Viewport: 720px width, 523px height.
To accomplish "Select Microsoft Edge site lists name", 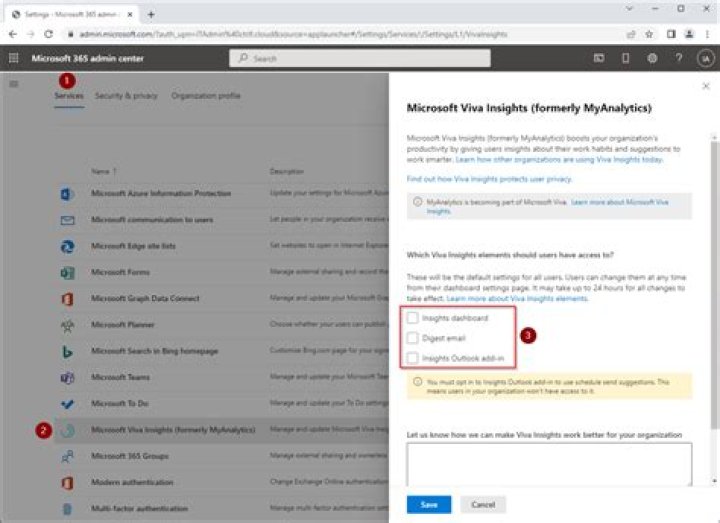I will pos(133,246).
